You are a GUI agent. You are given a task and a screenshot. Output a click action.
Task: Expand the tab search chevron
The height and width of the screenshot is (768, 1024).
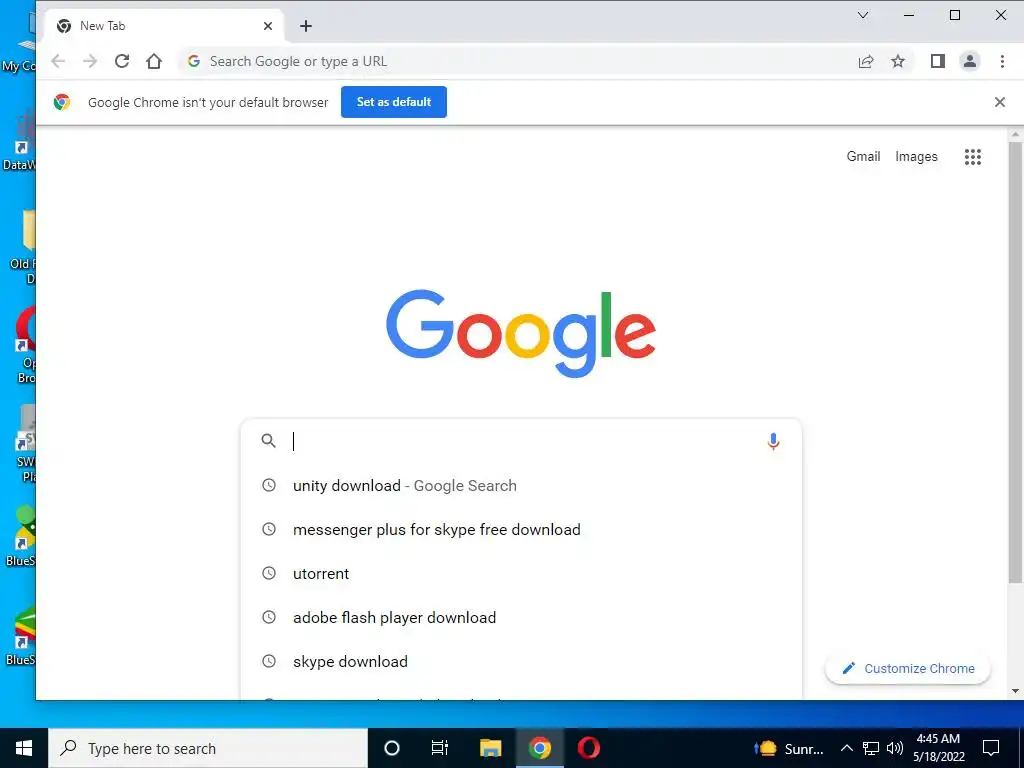click(863, 15)
